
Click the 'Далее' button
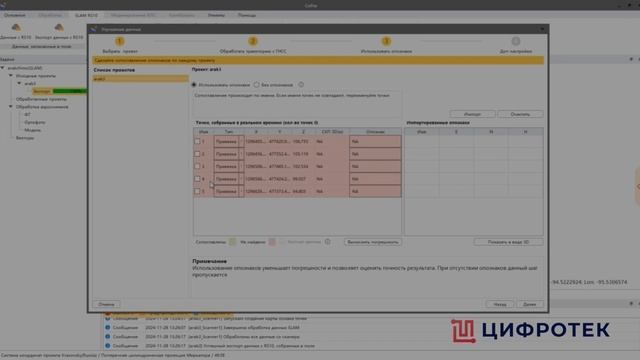pyautogui.click(x=529, y=304)
